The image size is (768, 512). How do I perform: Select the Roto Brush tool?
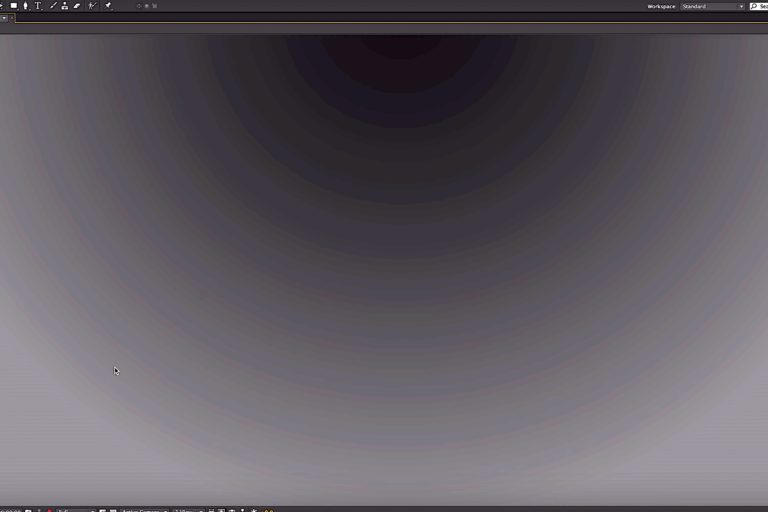[92, 6]
